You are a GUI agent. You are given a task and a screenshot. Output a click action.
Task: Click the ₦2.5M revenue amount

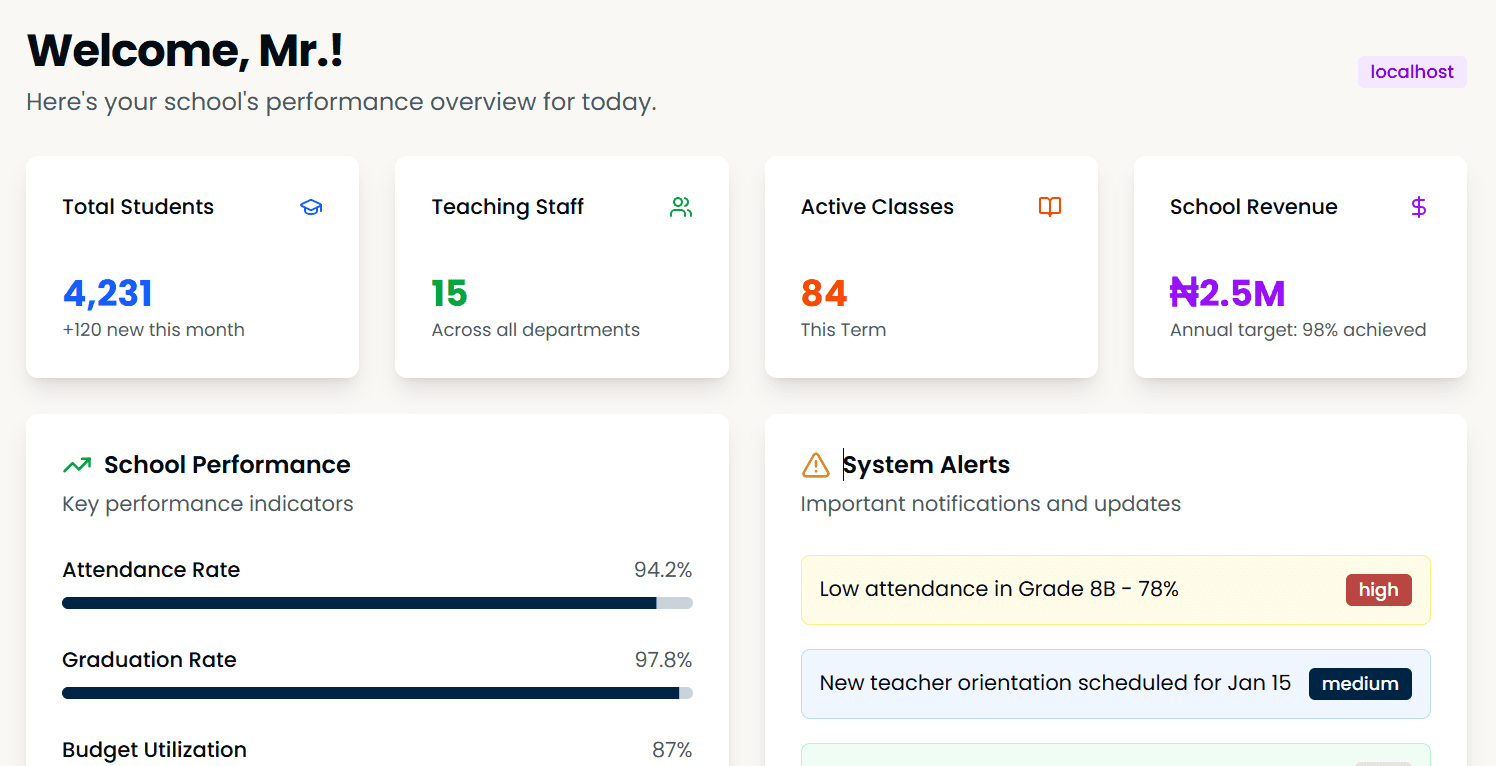tap(1228, 294)
